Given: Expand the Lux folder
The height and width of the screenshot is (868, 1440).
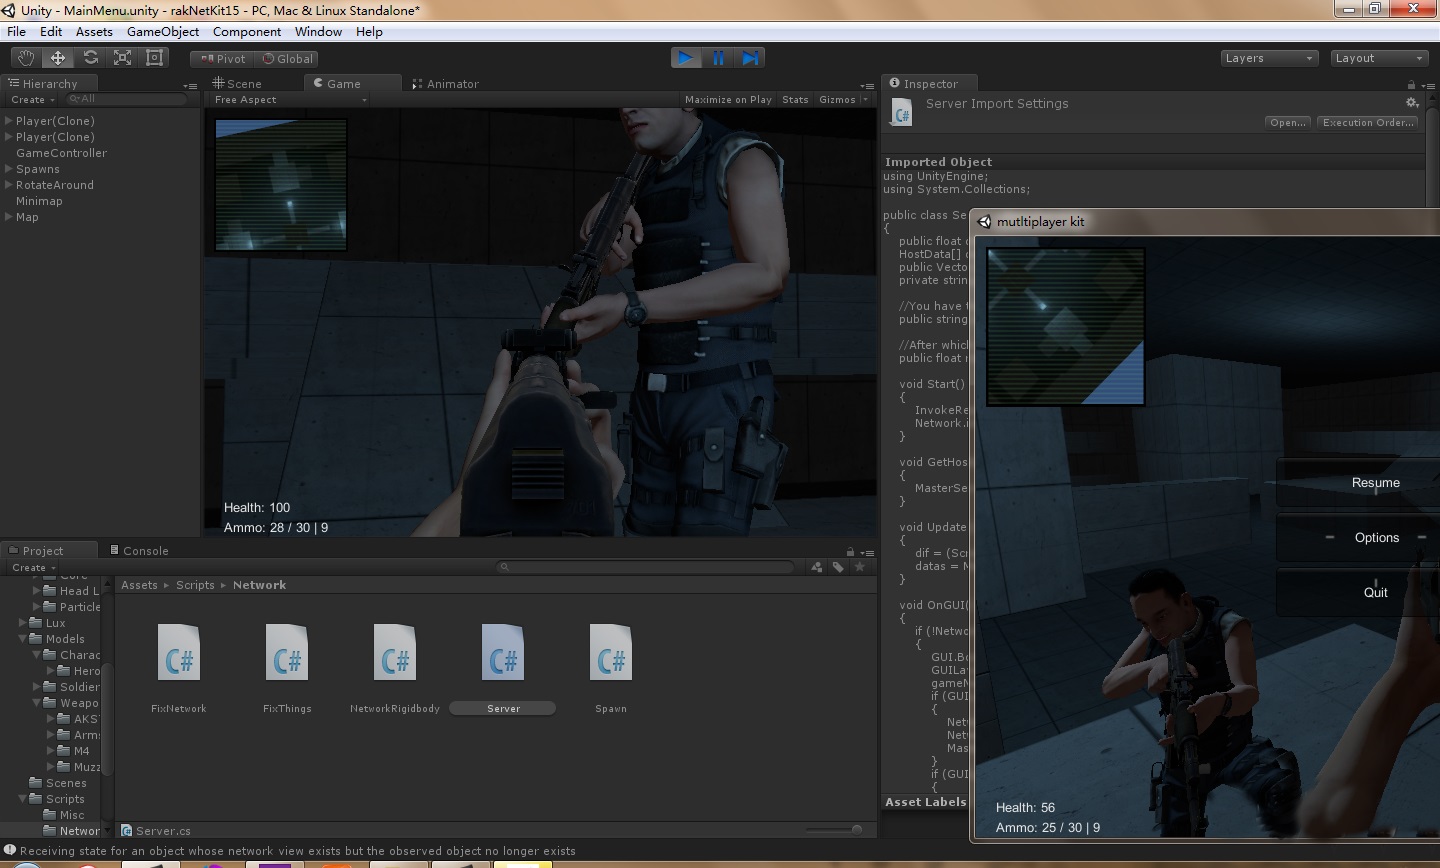Looking at the screenshot, I should click(23, 623).
